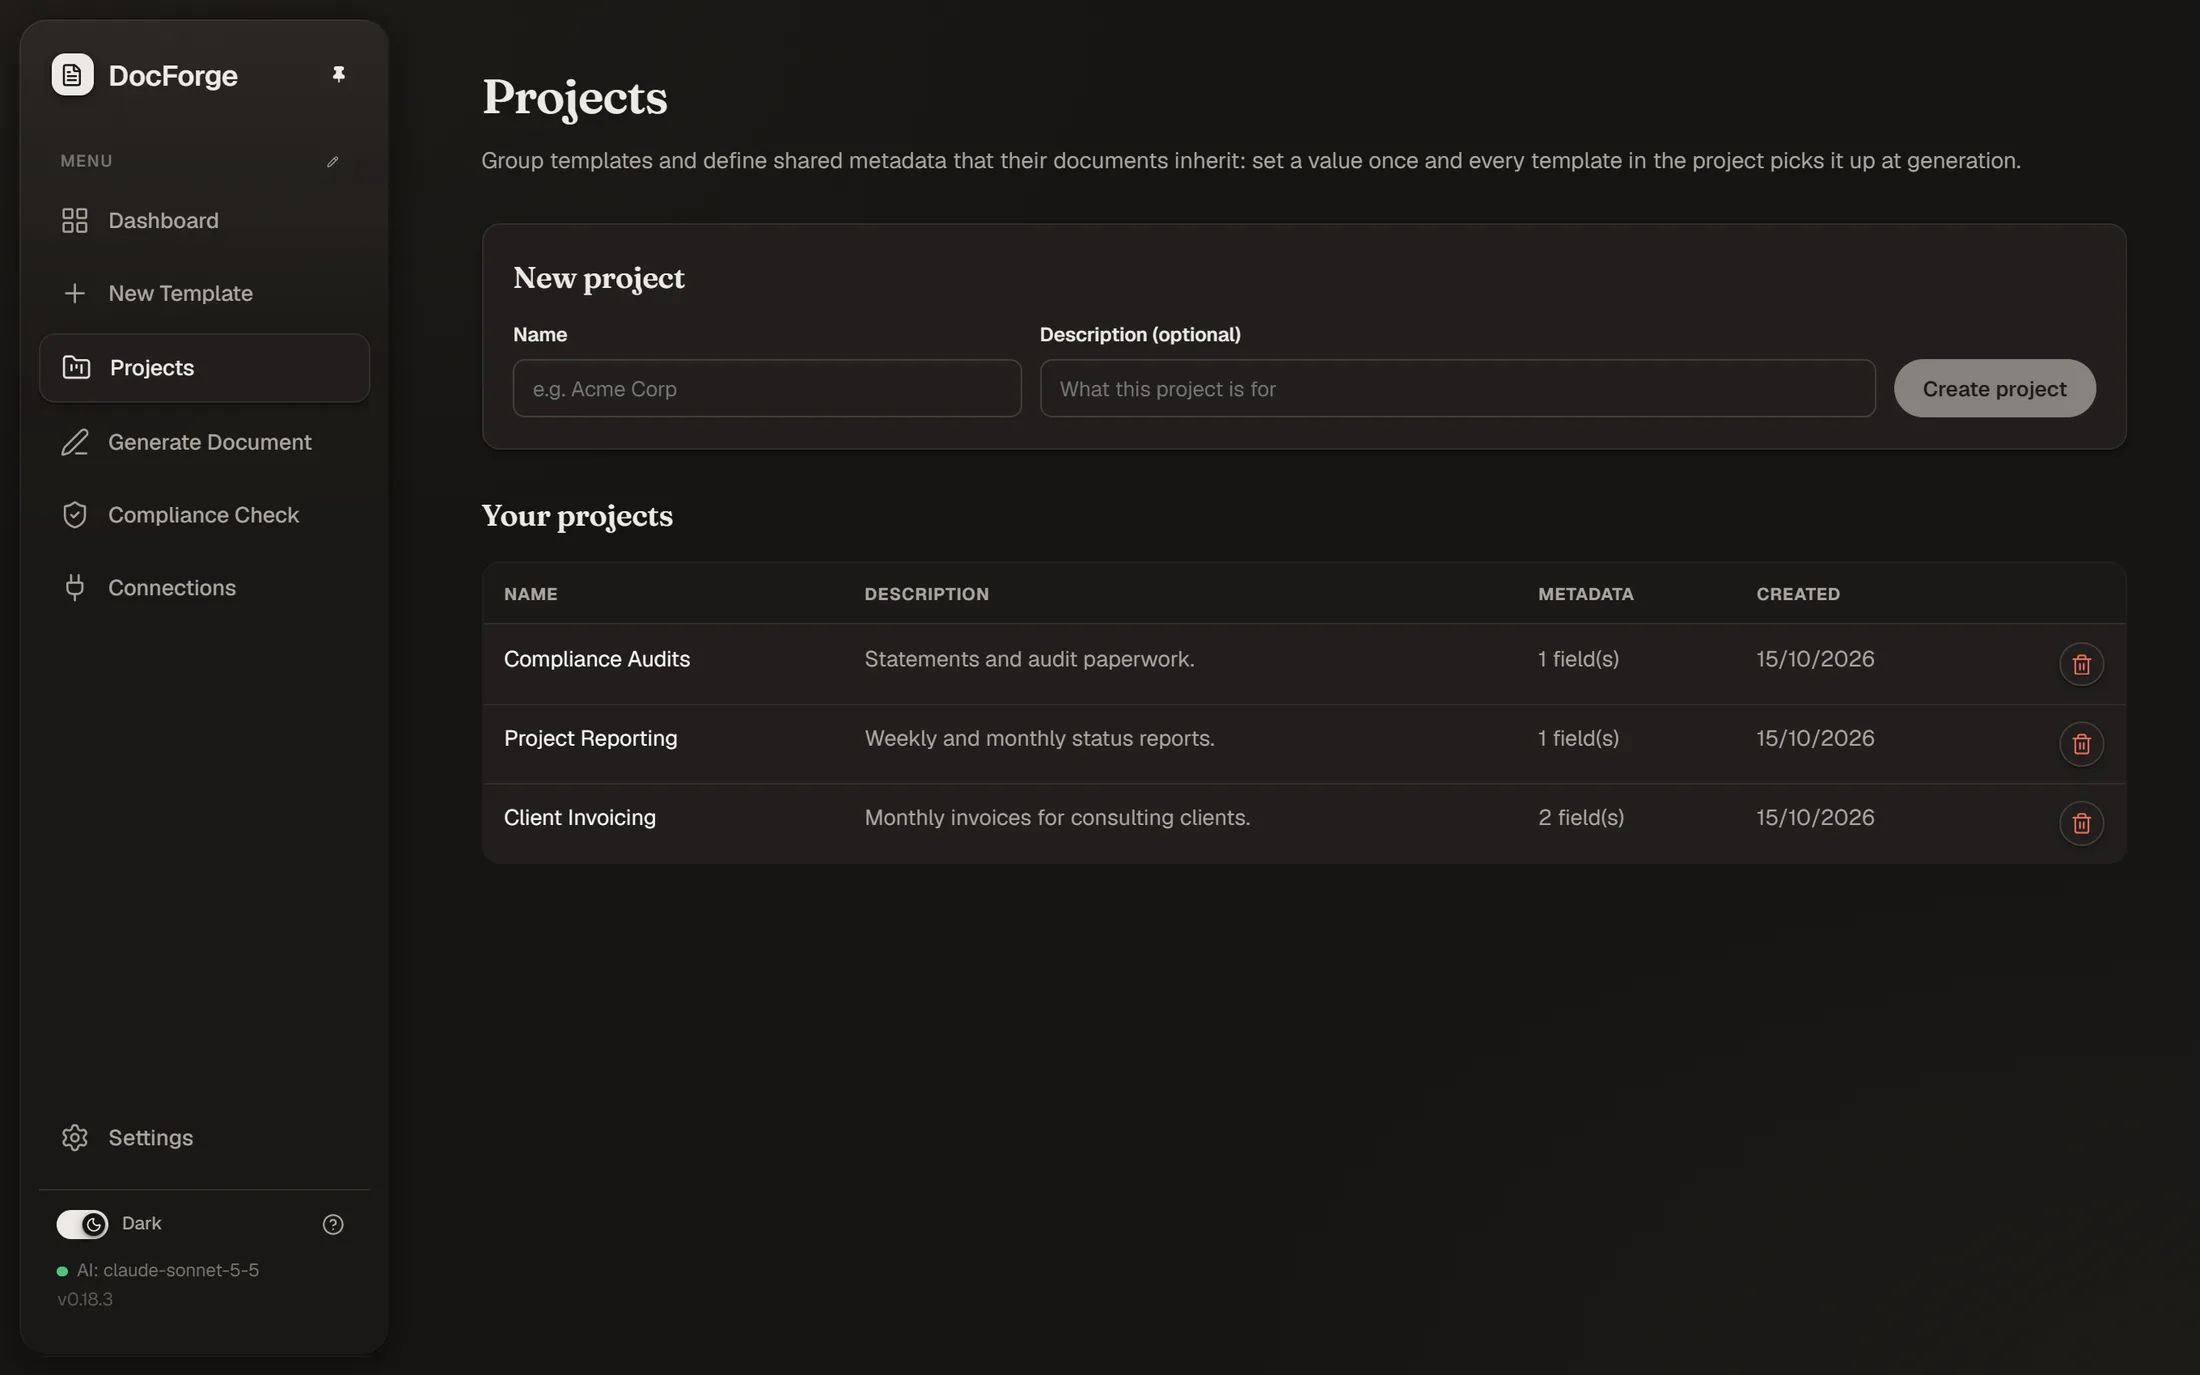The height and width of the screenshot is (1375, 2200).
Task: Focus the Description (optional) input field
Action: [1457, 389]
